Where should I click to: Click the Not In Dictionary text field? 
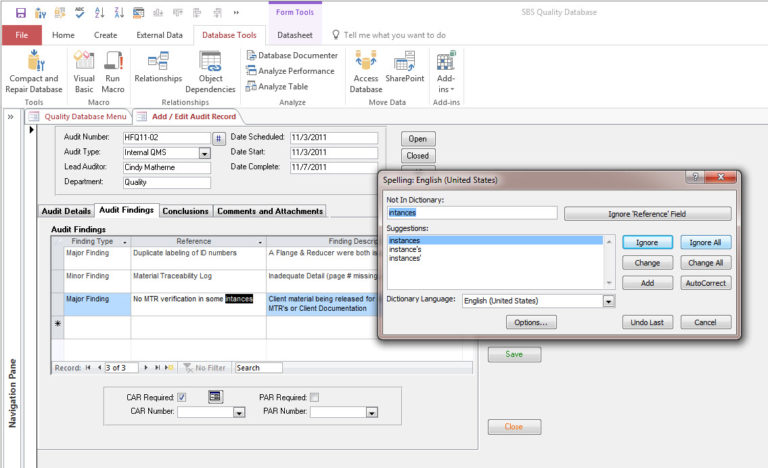coord(470,213)
